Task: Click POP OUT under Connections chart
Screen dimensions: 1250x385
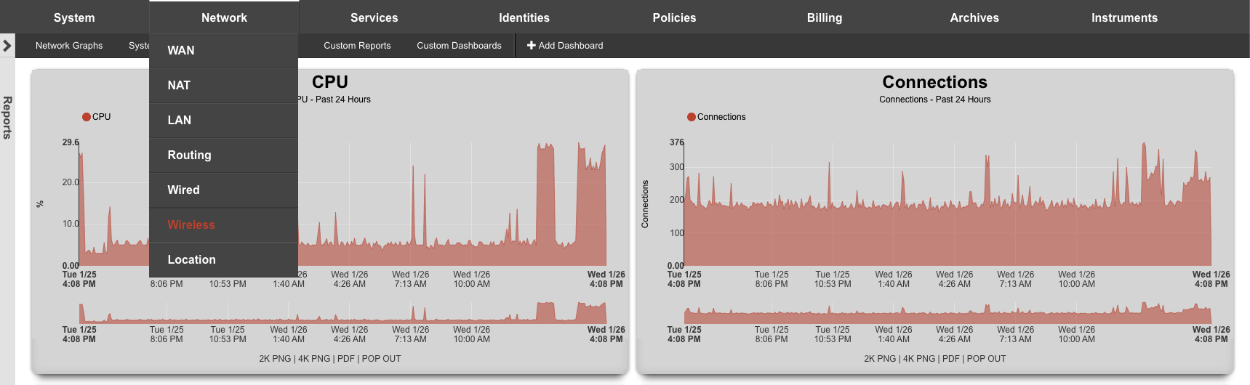Action: (986, 358)
